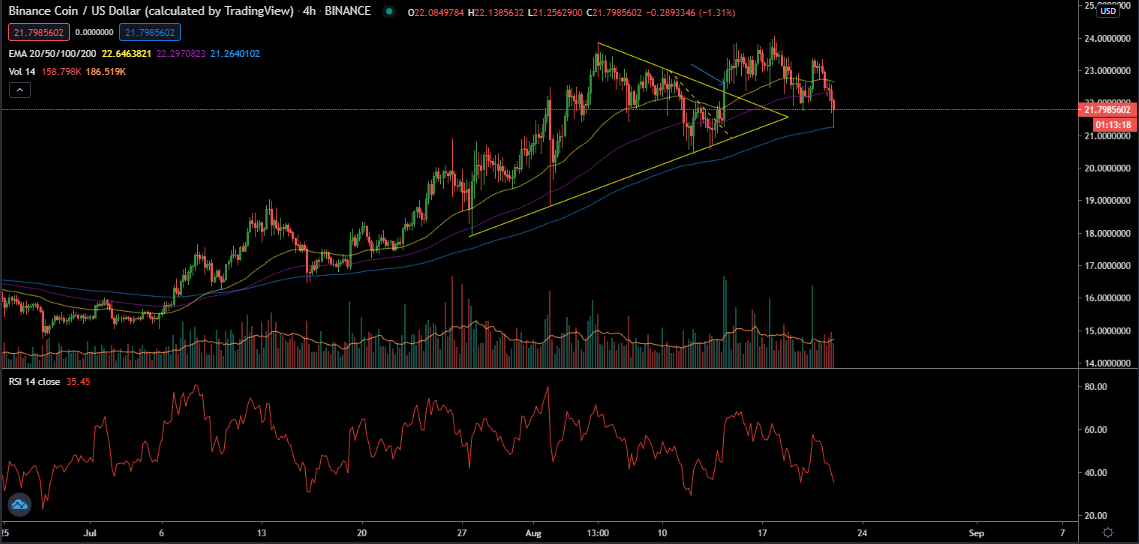Click the open price O22.0849784 value
Screen dimensions: 1139x544
437,12
